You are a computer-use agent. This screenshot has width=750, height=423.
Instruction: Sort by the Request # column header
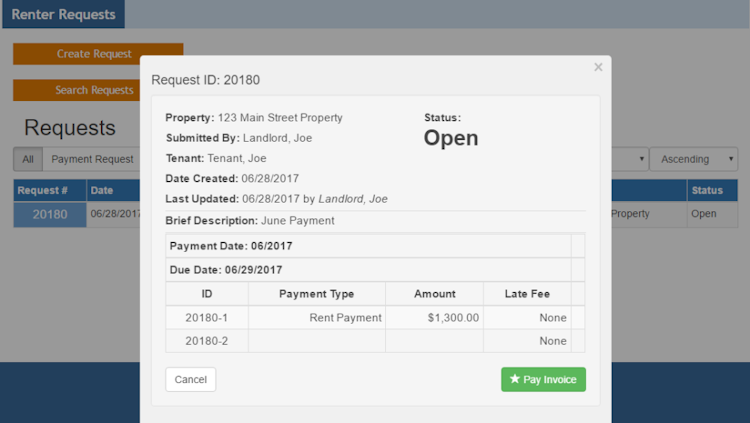coord(50,190)
